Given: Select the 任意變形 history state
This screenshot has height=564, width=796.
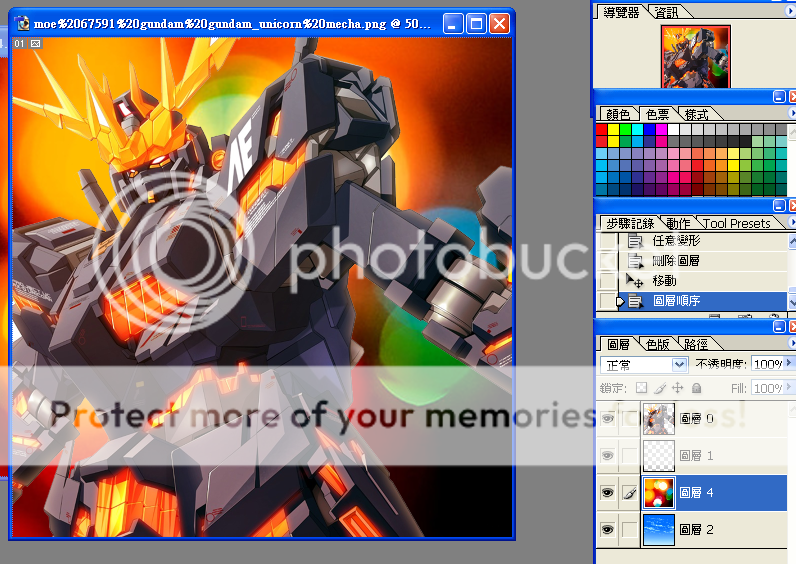Looking at the screenshot, I should coord(676,241).
